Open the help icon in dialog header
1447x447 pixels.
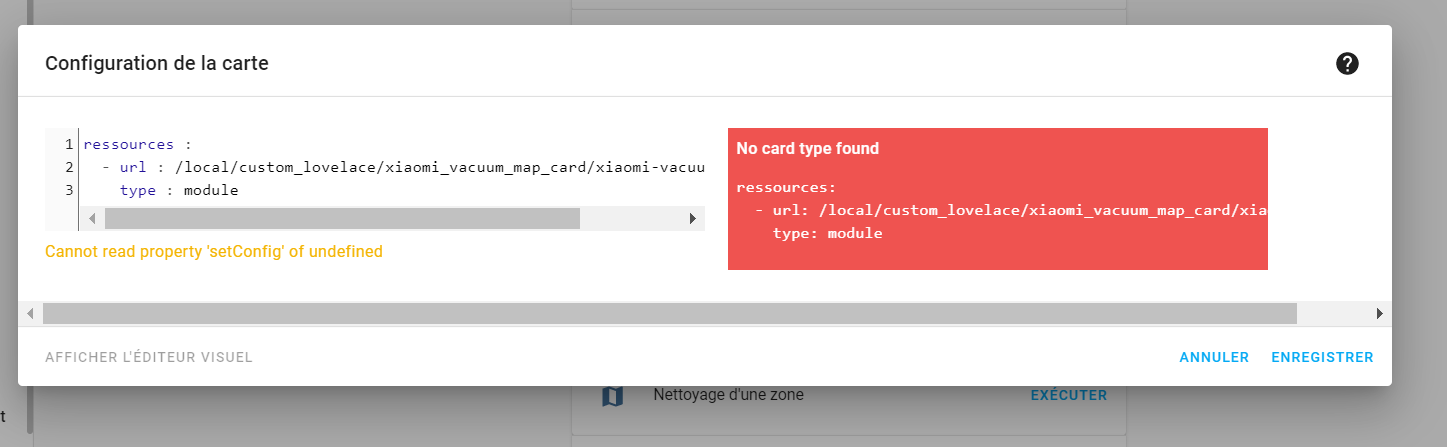(x=1347, y=64)
